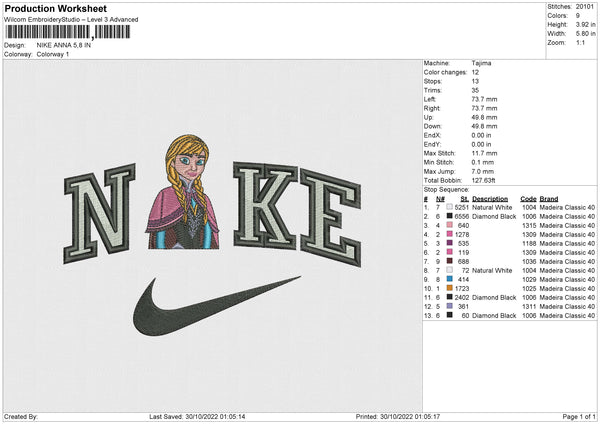This screenshot has width=600, height=424.
Task: Click the Wilcom EmbroideryStudio Level 3 Advanced text
Action: pyautogui.click(x=71, y=20)
